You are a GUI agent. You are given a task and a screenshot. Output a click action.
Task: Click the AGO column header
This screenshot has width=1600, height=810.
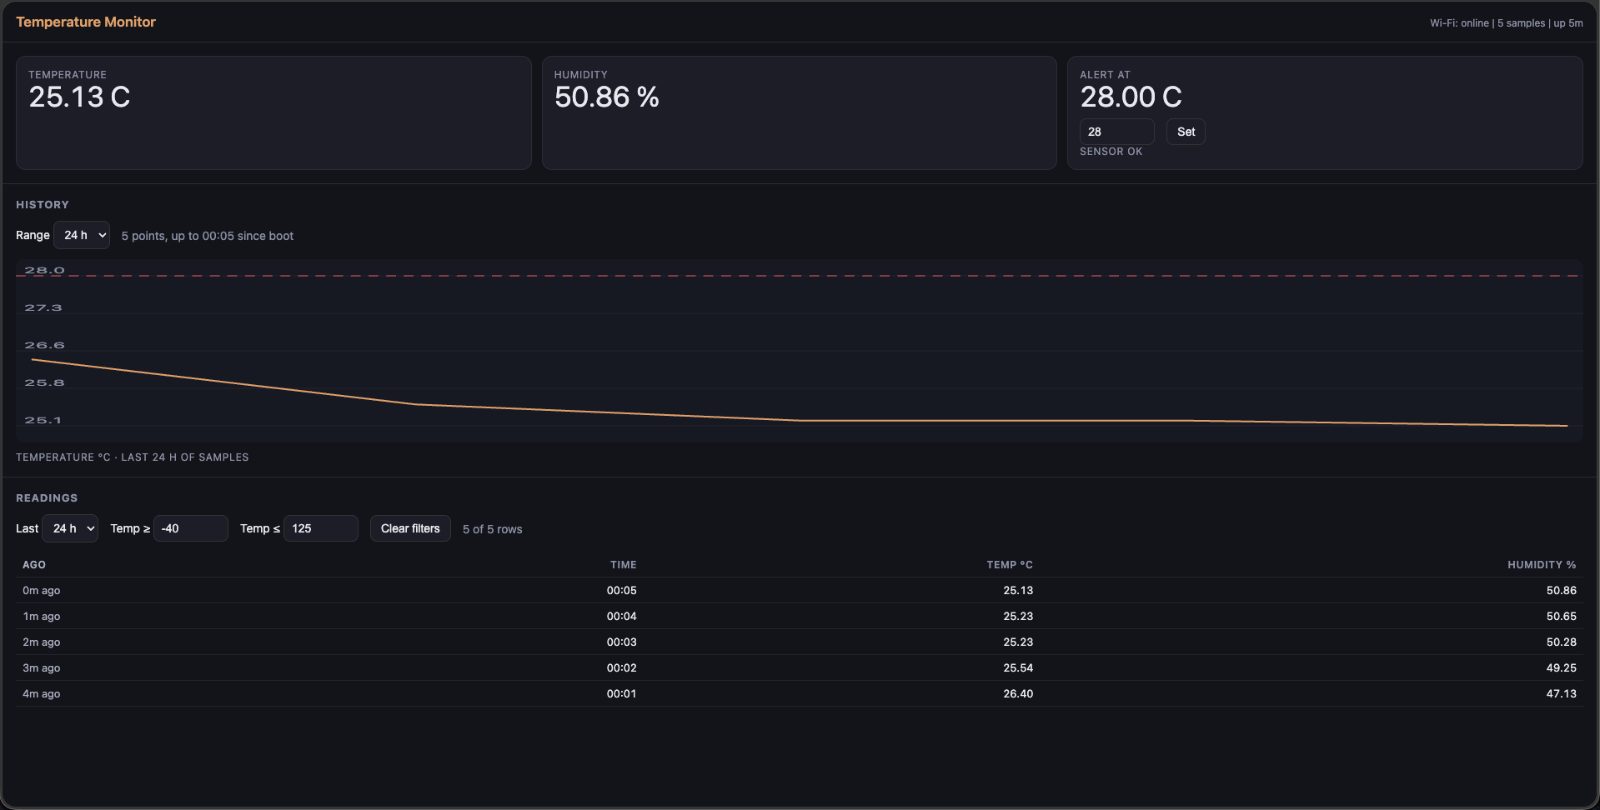(x=34, y=565)
